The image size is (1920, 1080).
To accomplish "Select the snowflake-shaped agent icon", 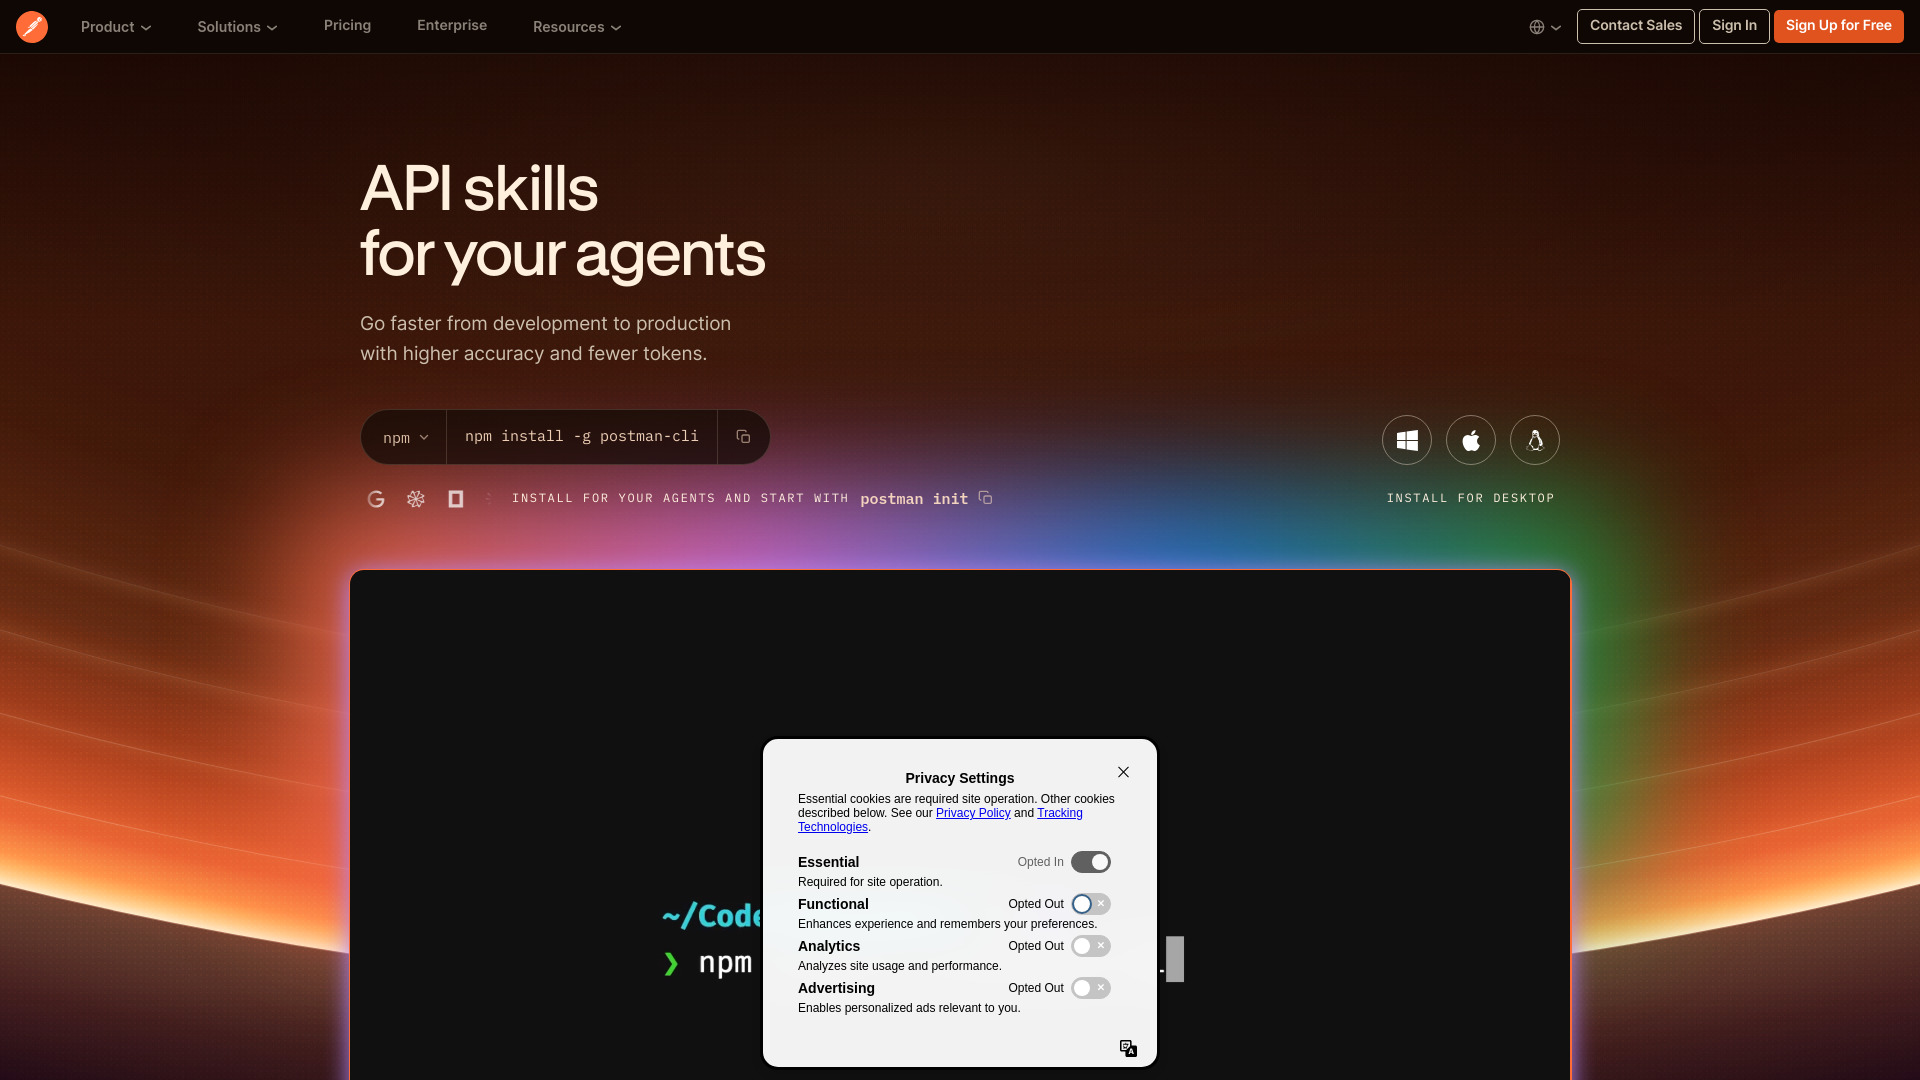I will tap(416, 499).
